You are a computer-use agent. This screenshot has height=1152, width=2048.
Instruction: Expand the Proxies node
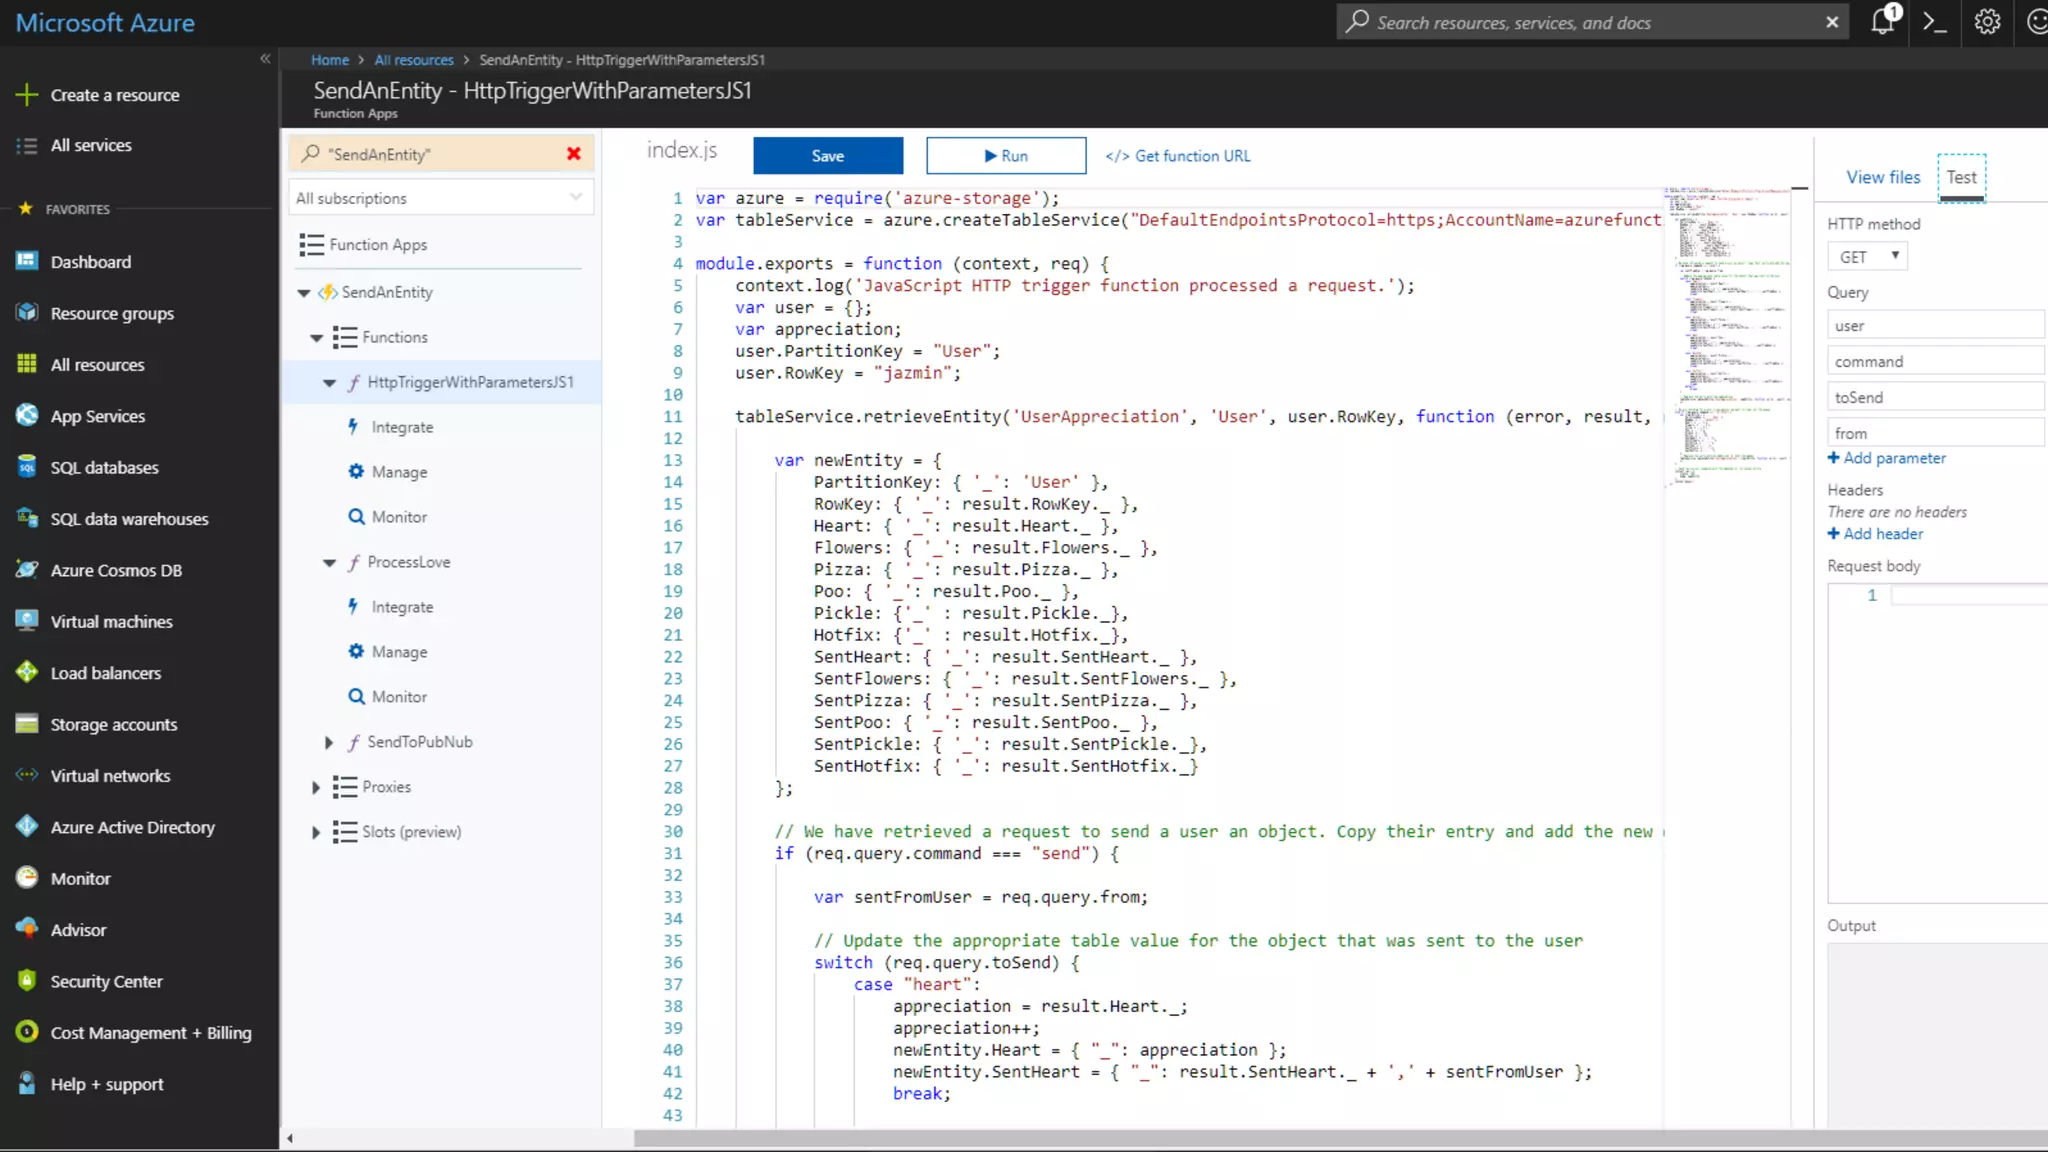[x=316, y=787]
